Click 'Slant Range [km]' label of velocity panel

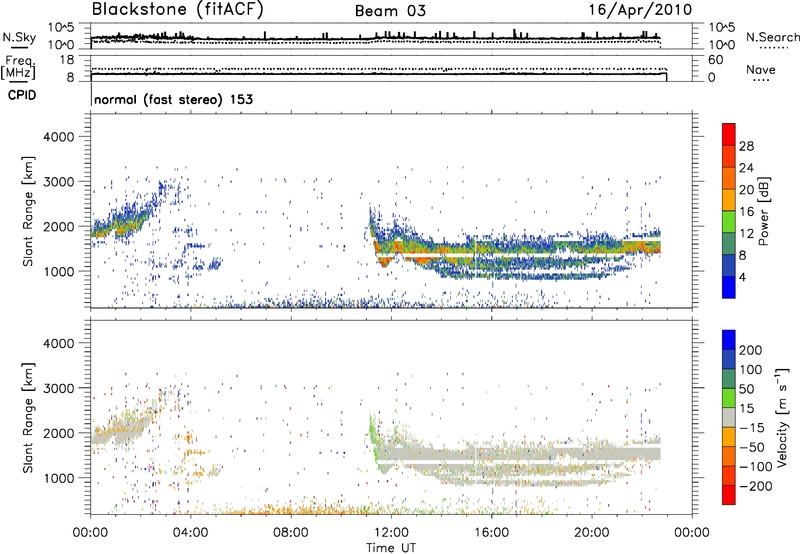point(28,418)
